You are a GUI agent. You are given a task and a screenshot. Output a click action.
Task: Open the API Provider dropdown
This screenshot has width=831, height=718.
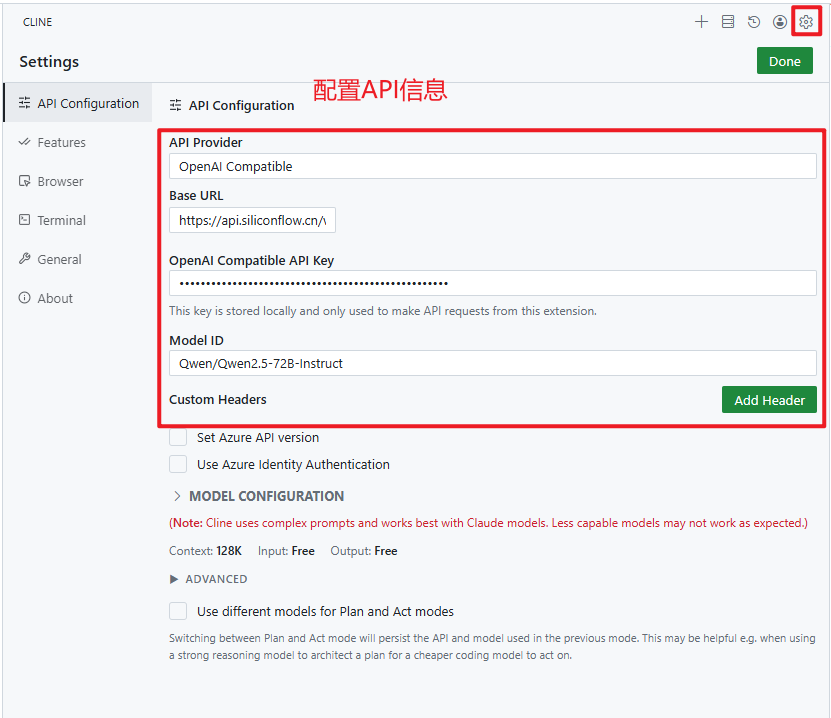(492, 166)
